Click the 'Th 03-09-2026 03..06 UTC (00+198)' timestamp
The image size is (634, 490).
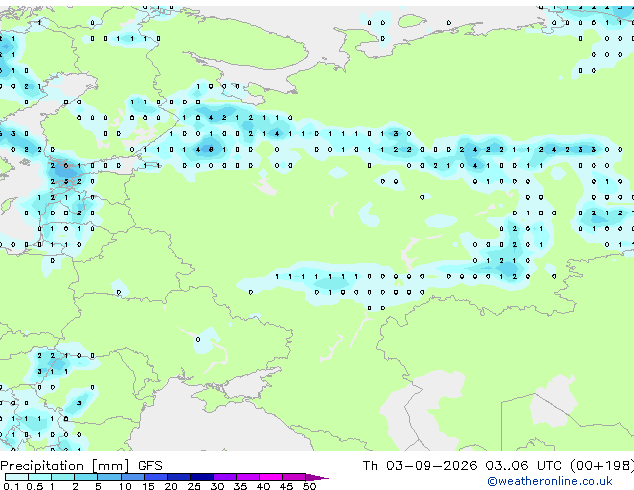[x=498, y=466]
